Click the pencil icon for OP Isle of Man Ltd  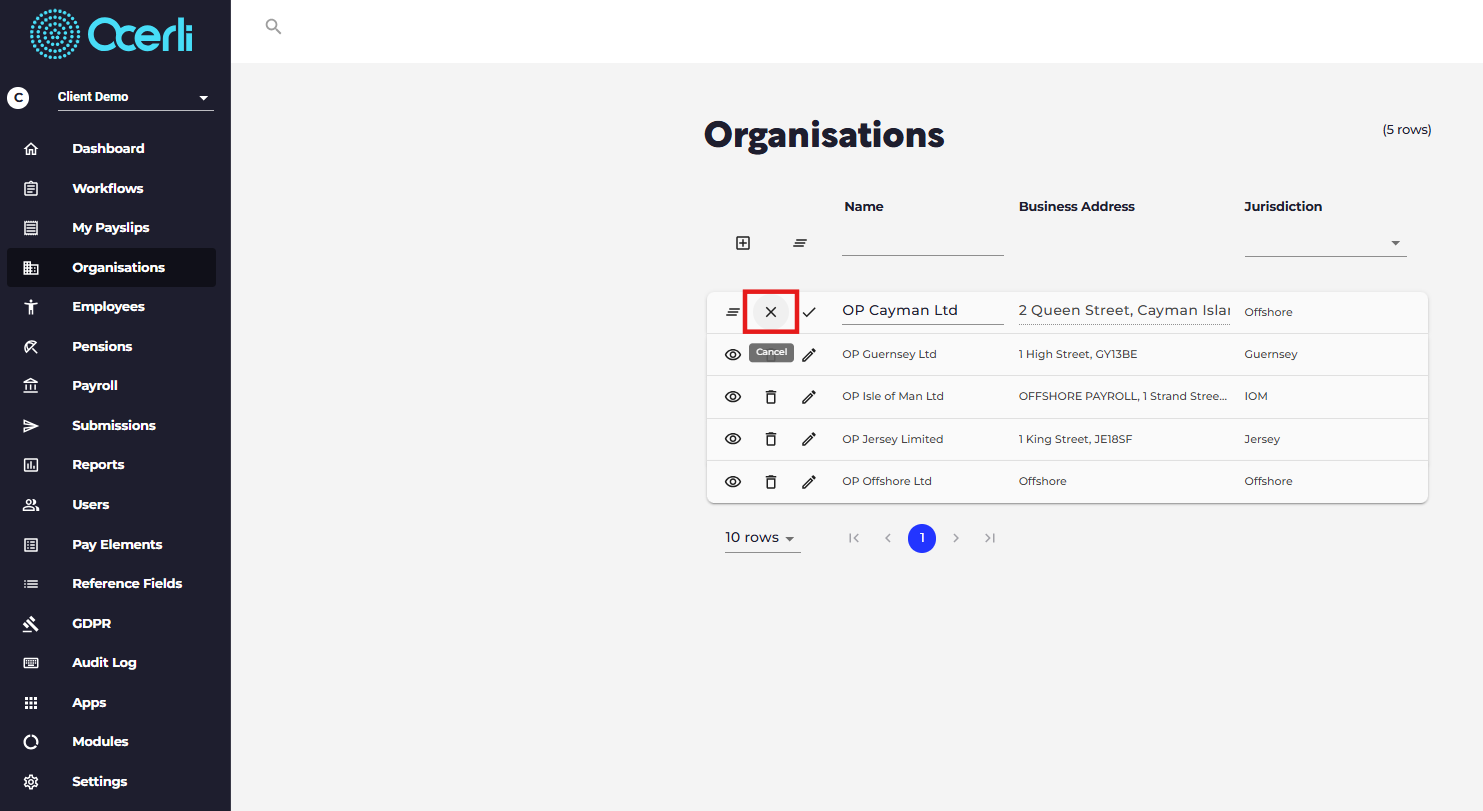[809, 397]
